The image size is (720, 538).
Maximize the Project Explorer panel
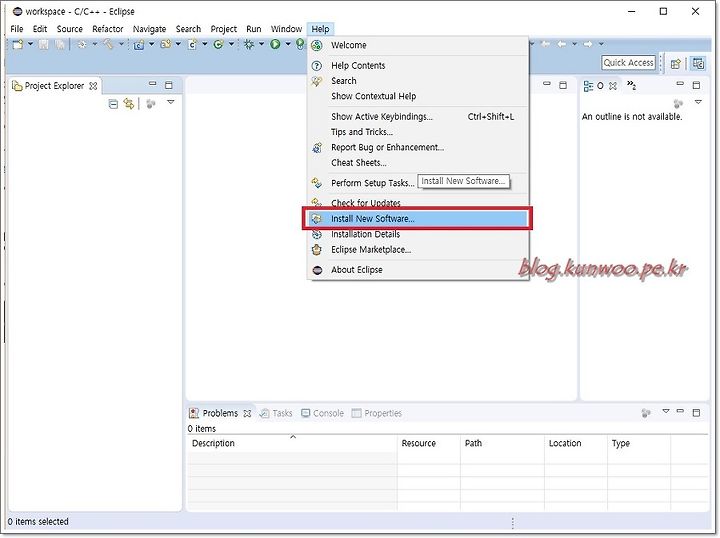click(x=169, y=85)
